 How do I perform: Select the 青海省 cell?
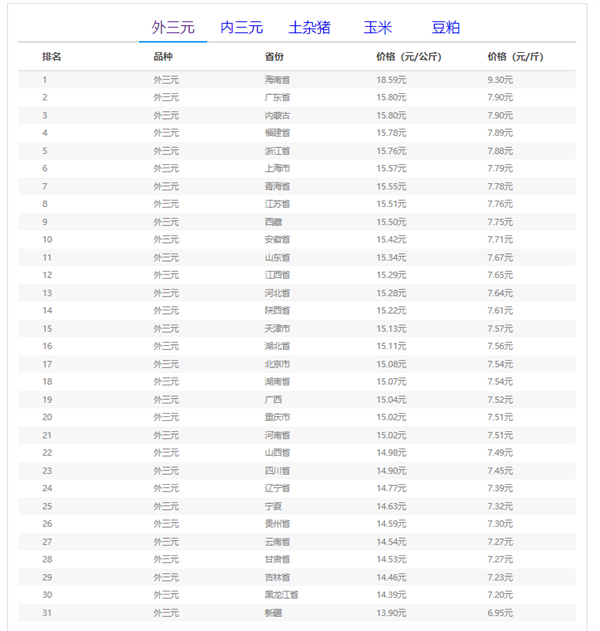[277, 186]
